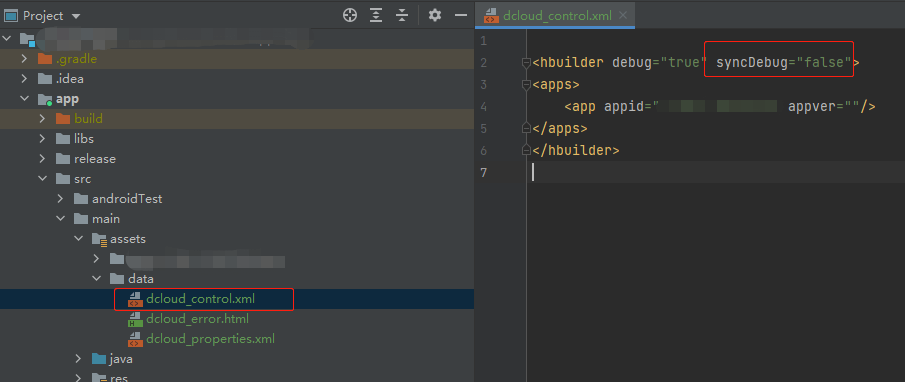905x382 pixels.
Task: Fold the hbuilder tag at line 2
Action: (526, 63)
